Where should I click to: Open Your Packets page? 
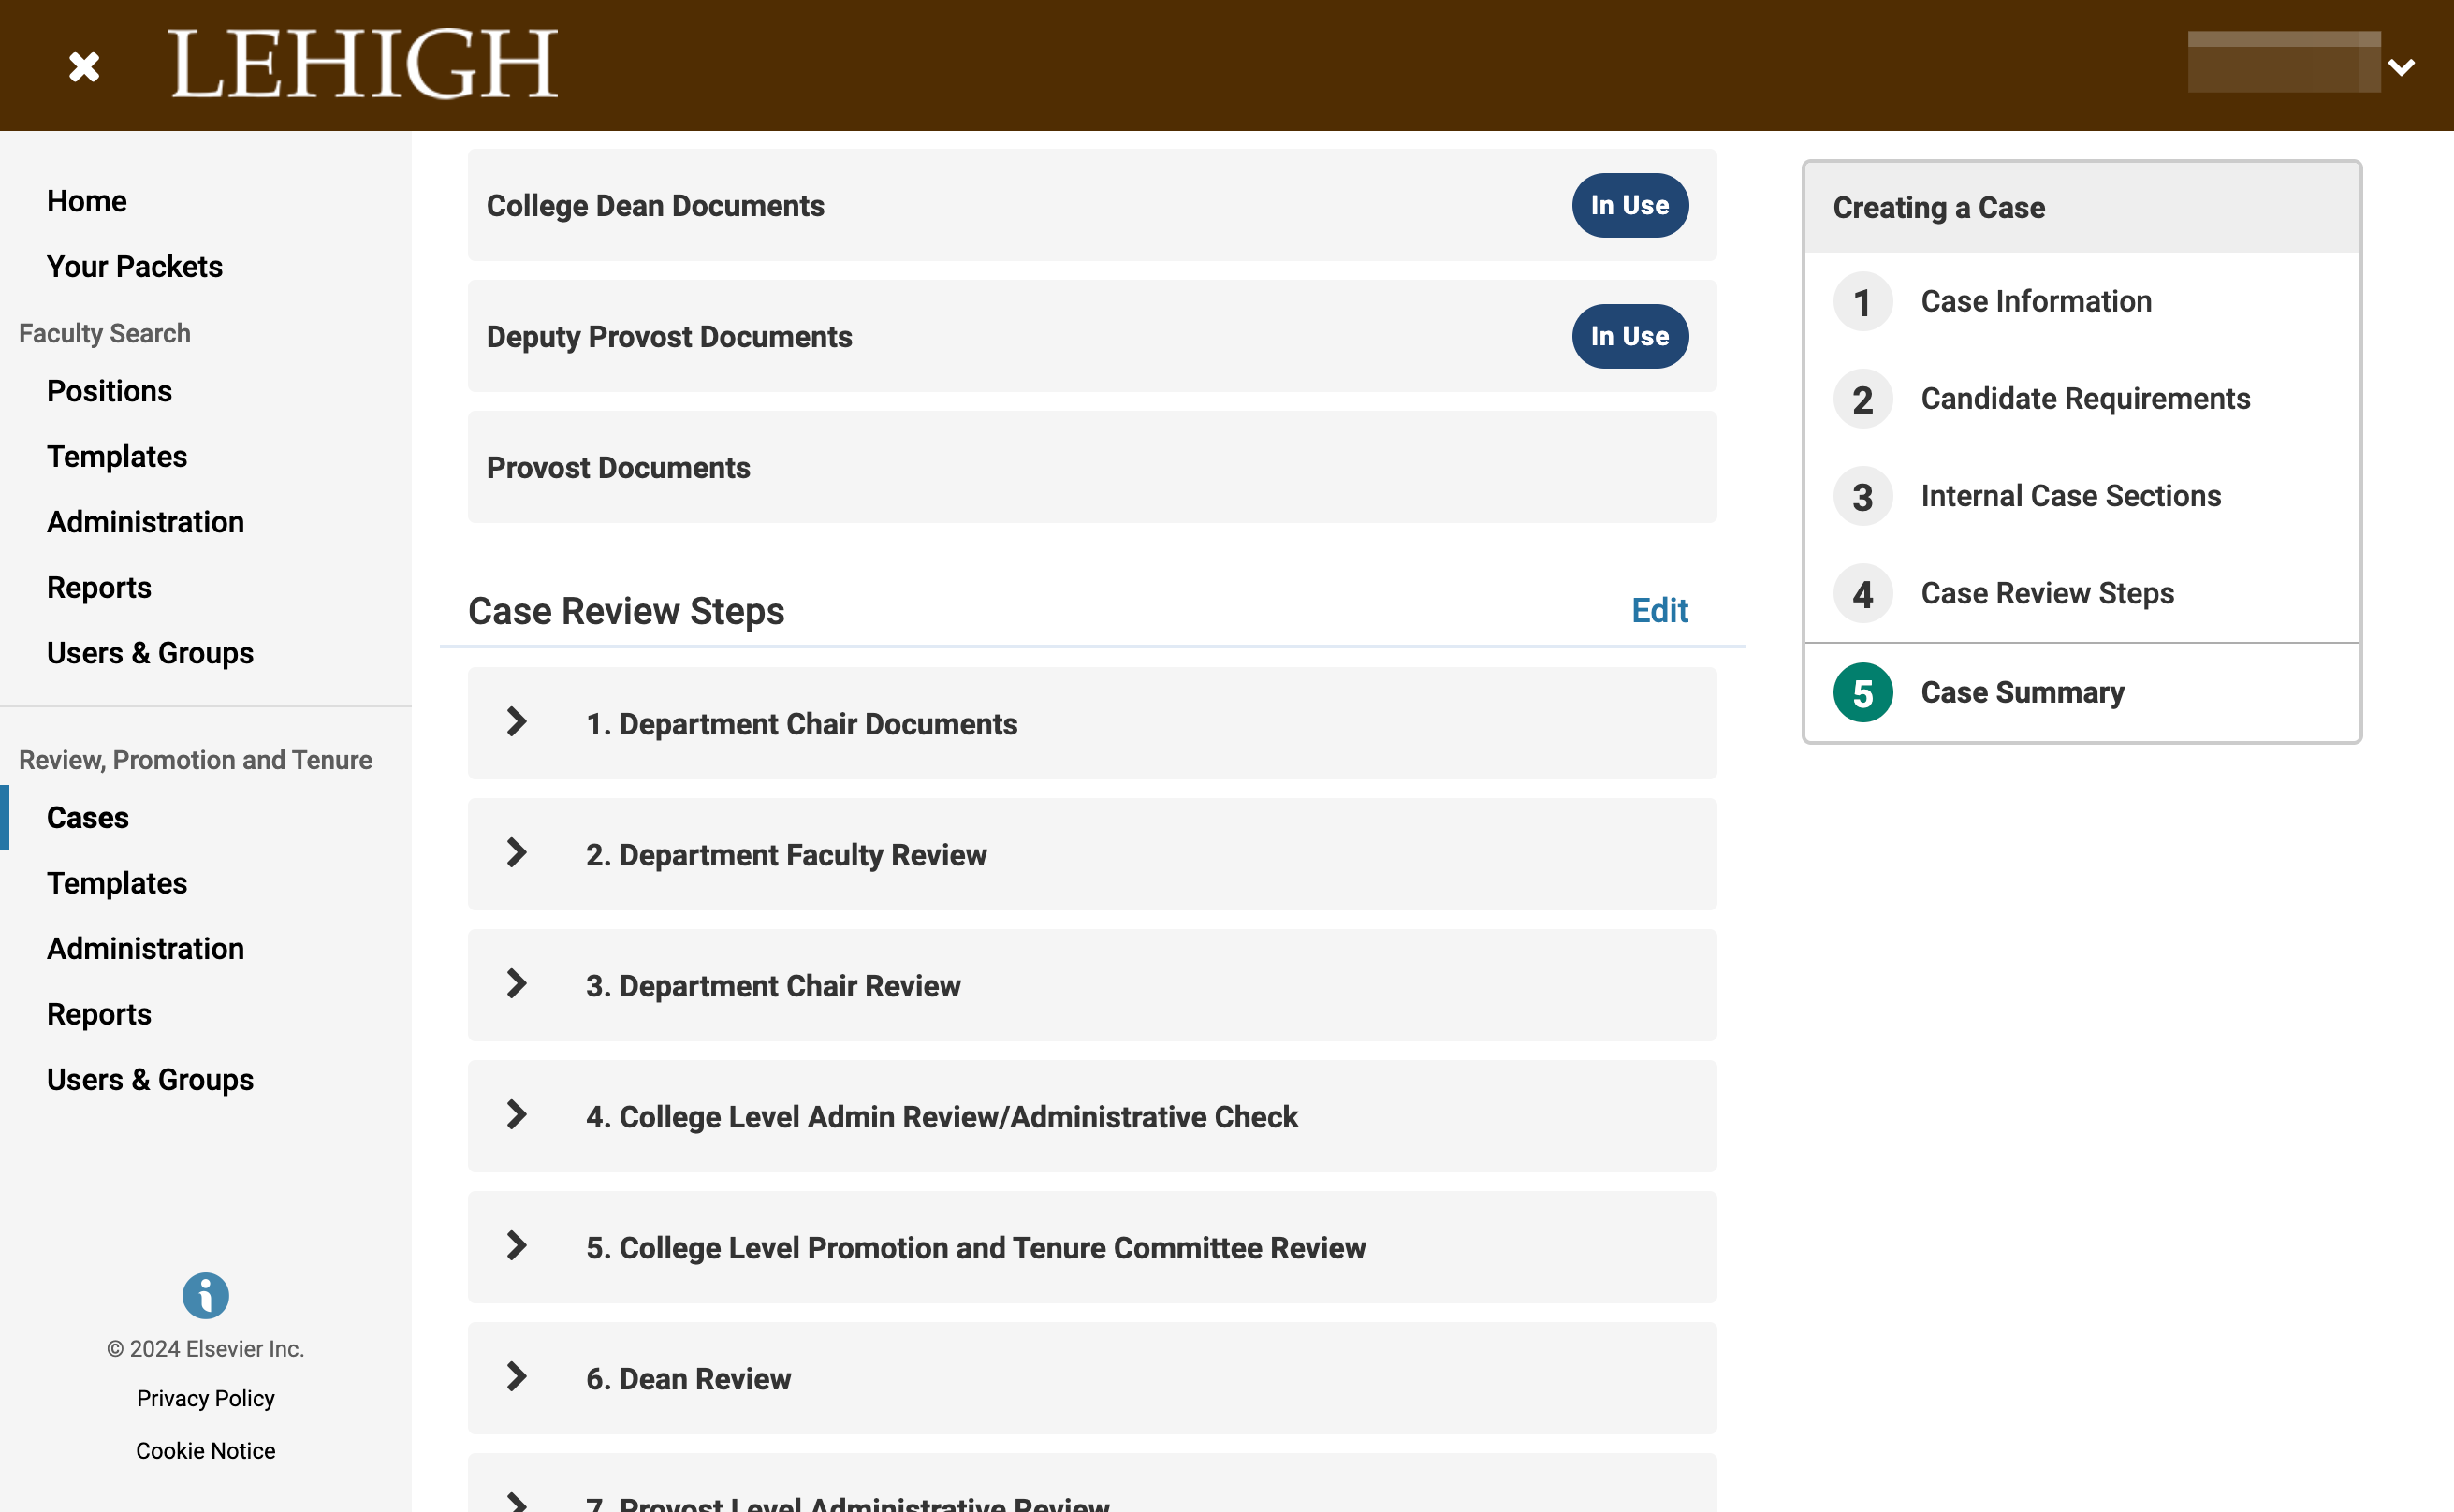(135, 266)
